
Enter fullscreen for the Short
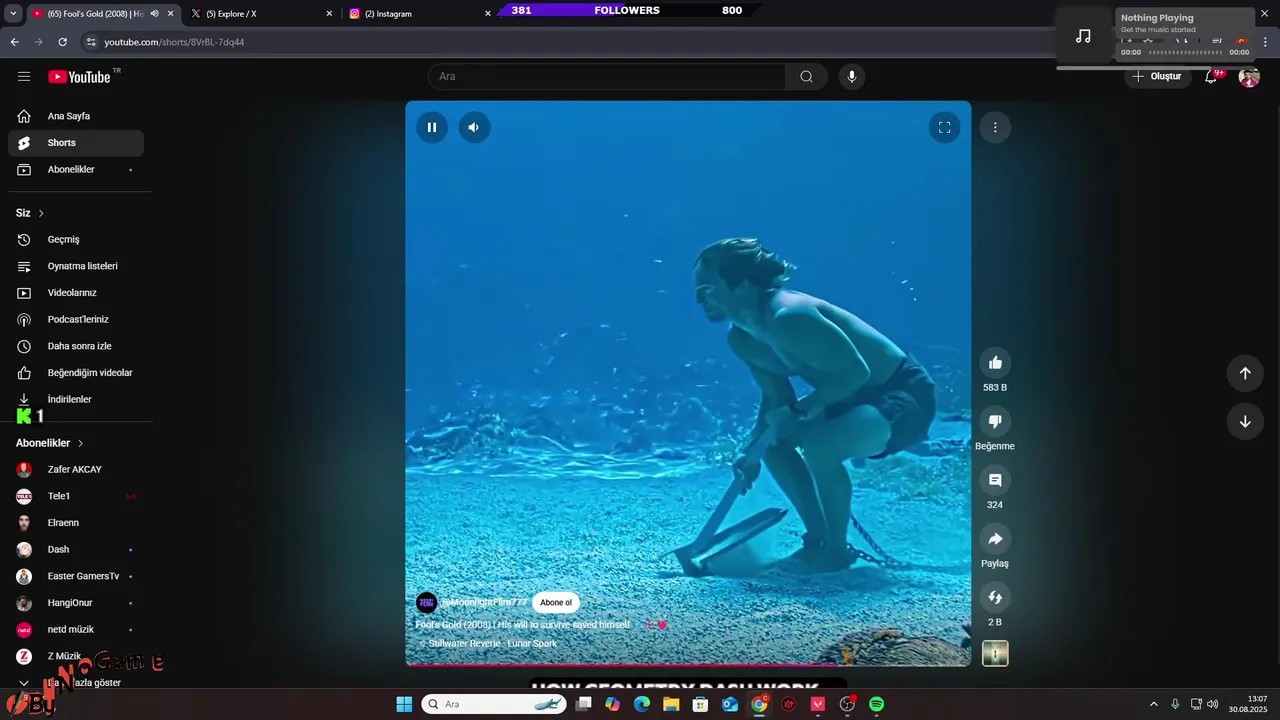[x=944, y=127]
